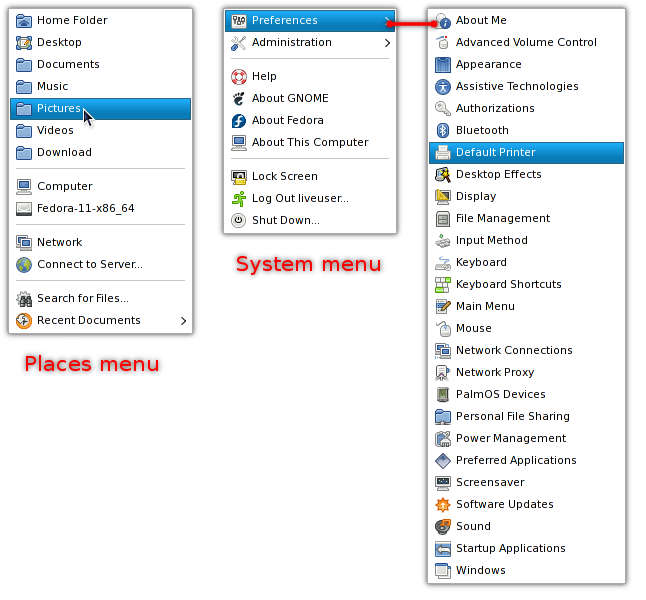Open the Download folder entry
Screen dimensions: 646x600
tap(101, 152)
